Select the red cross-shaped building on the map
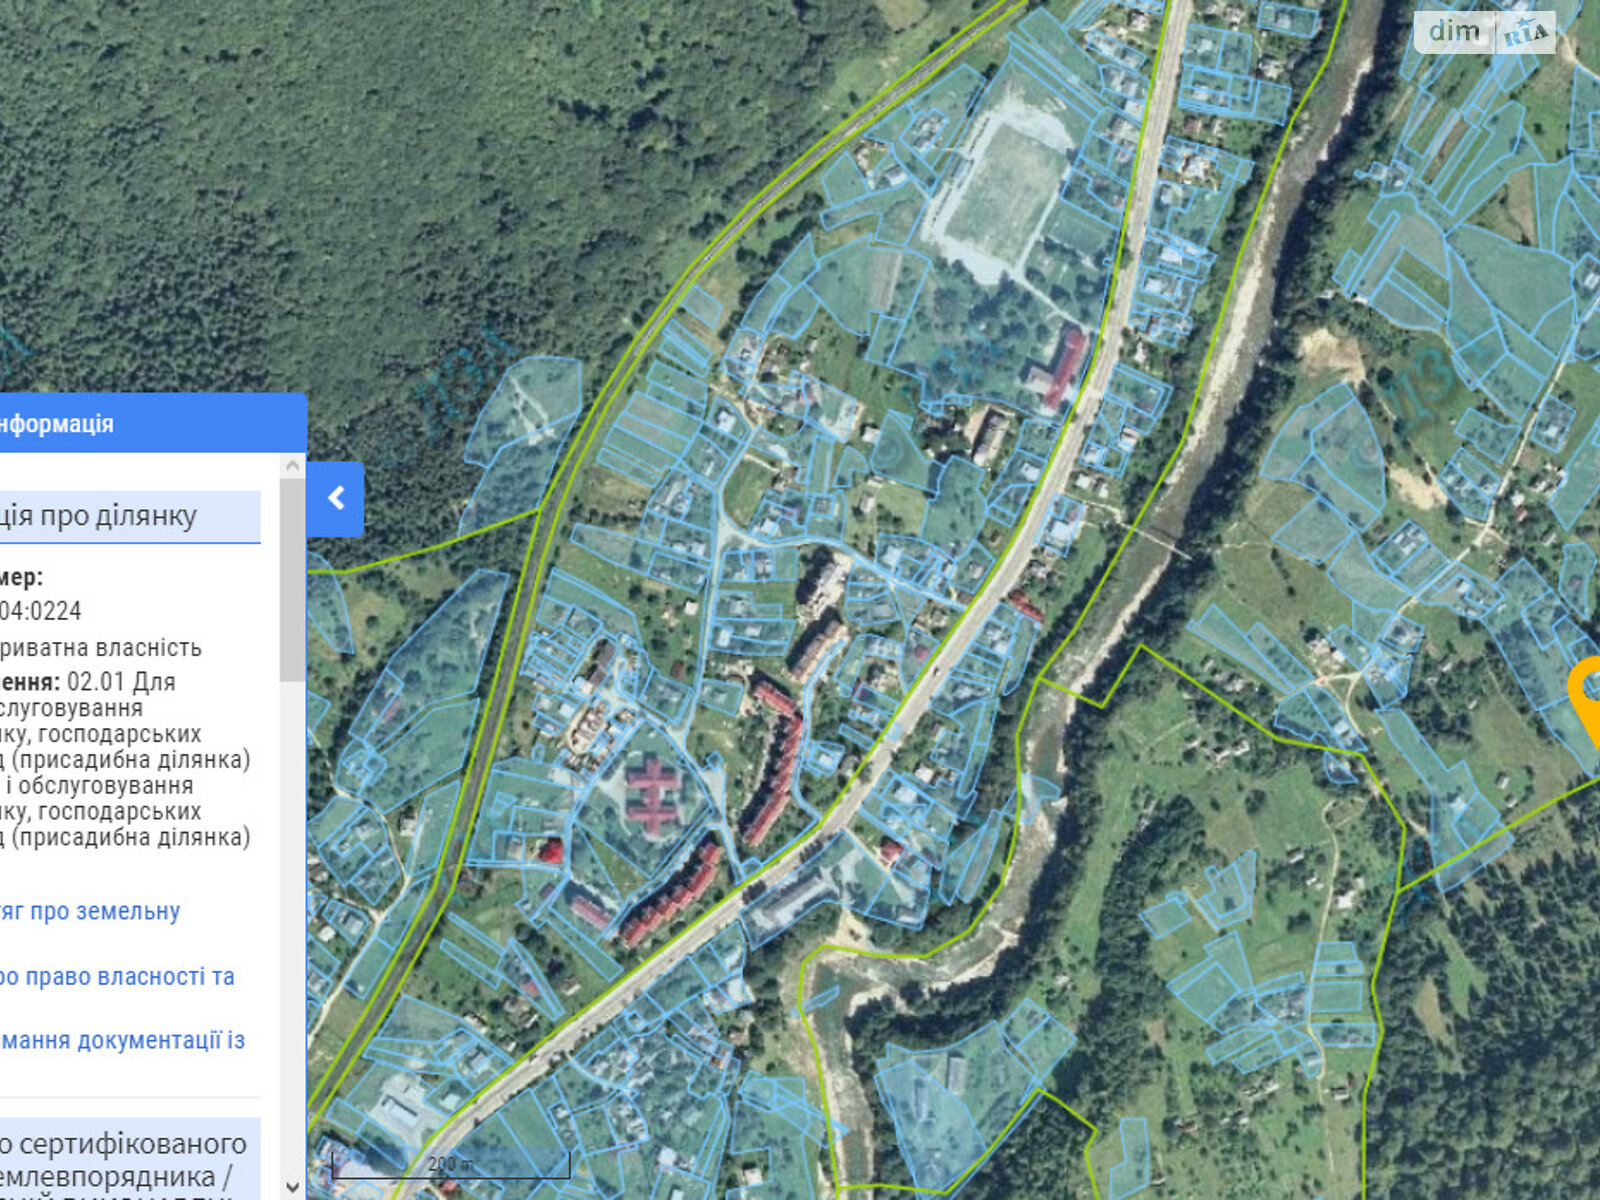 click(652, 795)
